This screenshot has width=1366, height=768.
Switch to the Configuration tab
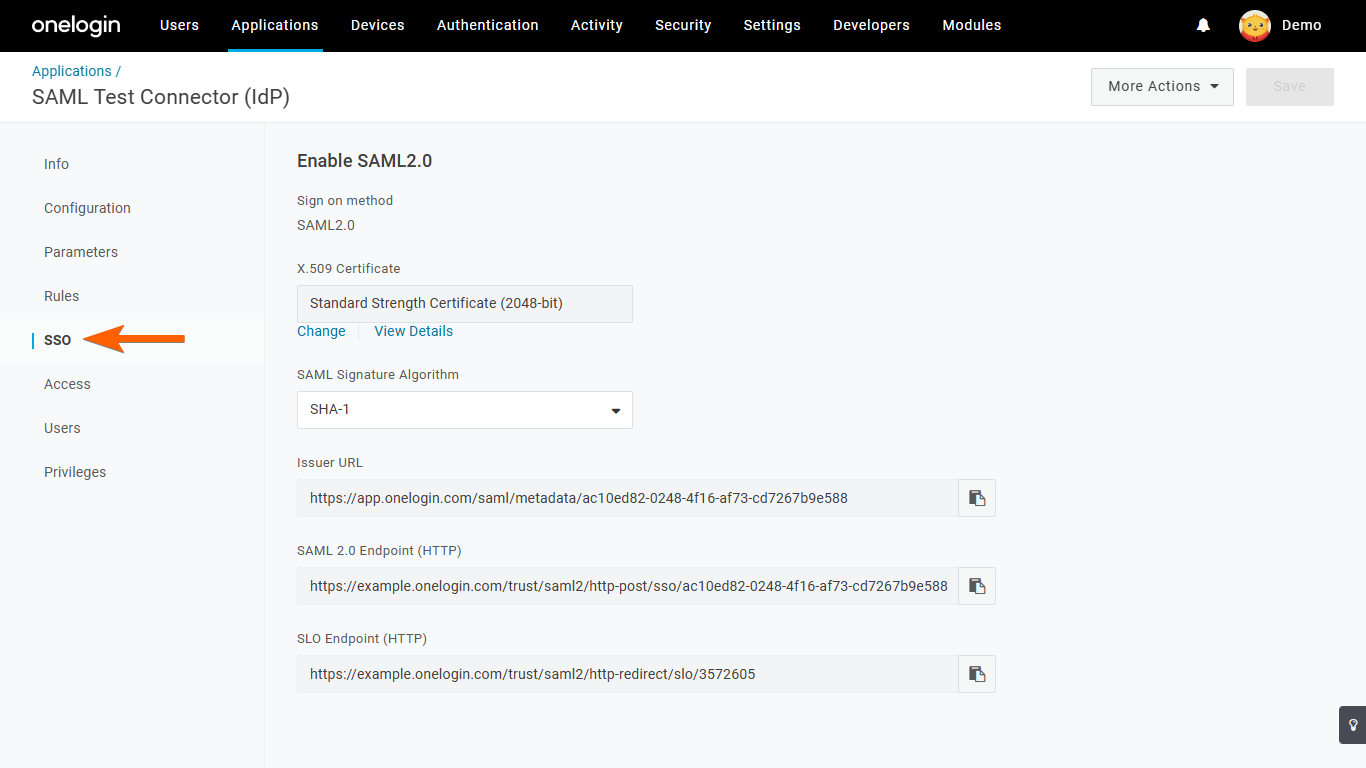[x=87, y=208]
